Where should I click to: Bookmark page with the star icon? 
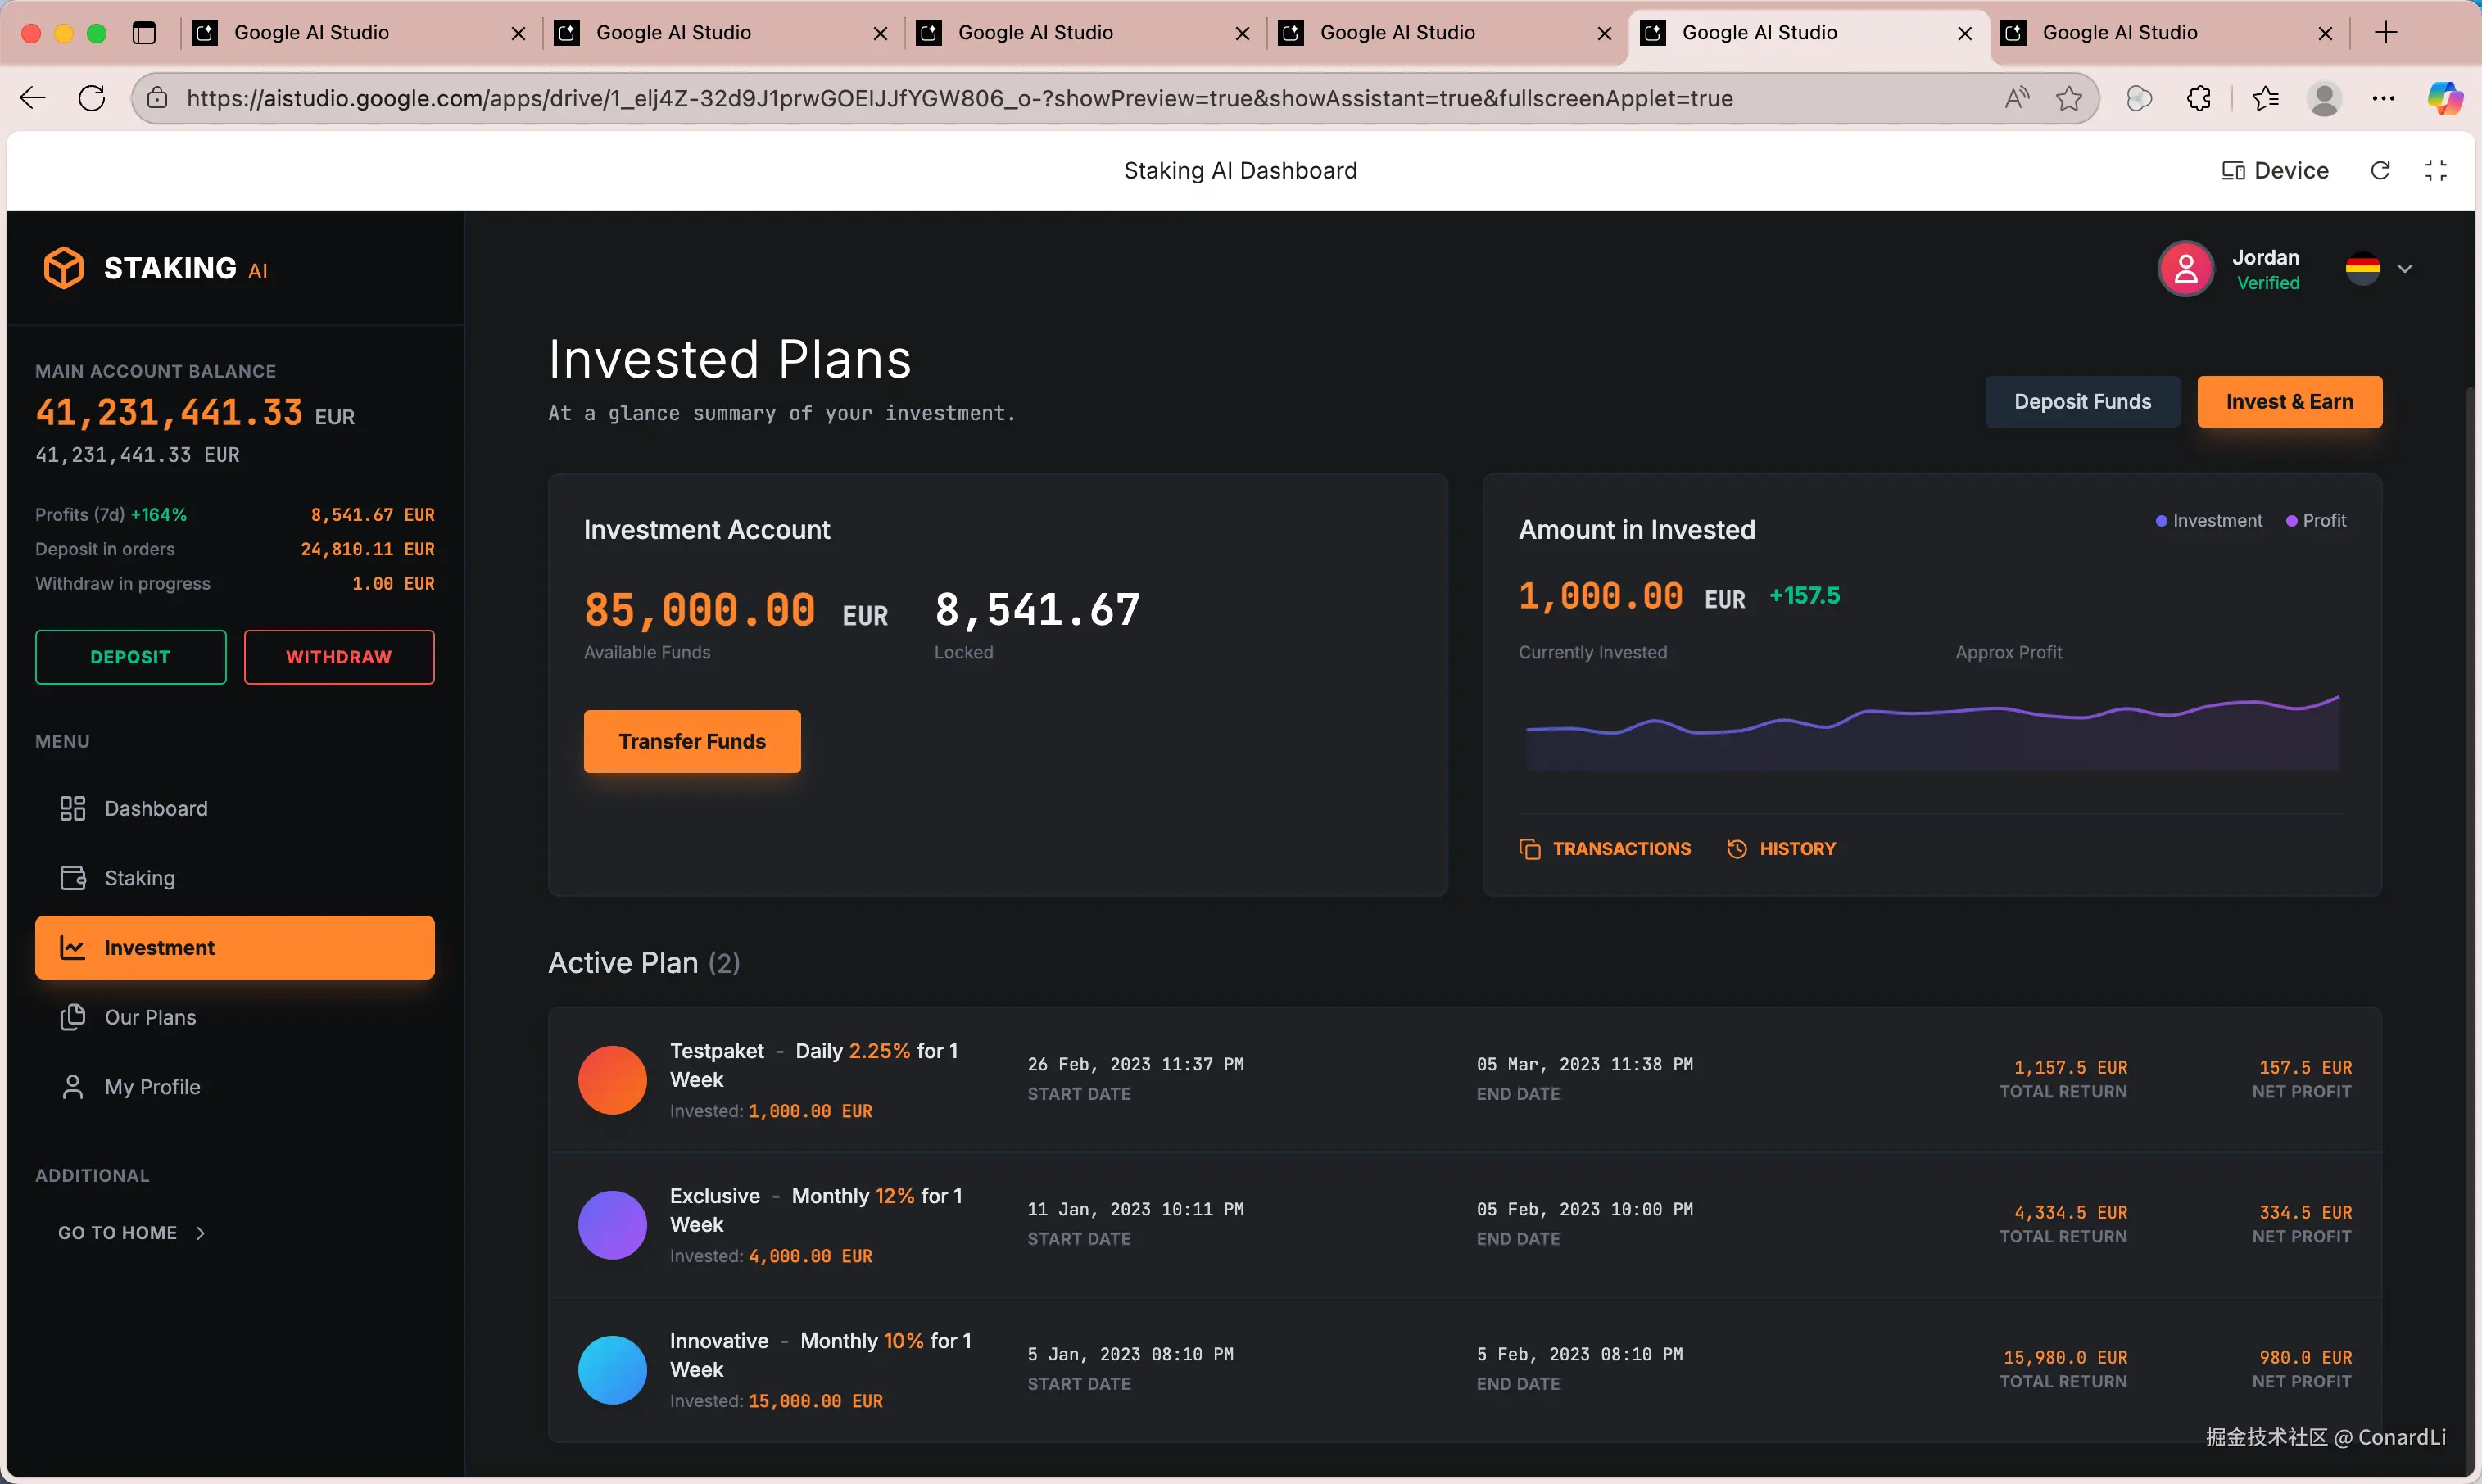point(2069,98)
